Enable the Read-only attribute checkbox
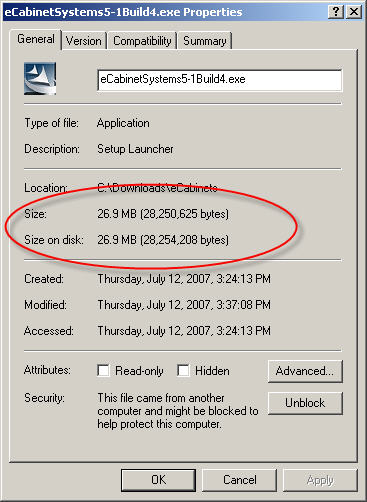 [x=103, y=370]
